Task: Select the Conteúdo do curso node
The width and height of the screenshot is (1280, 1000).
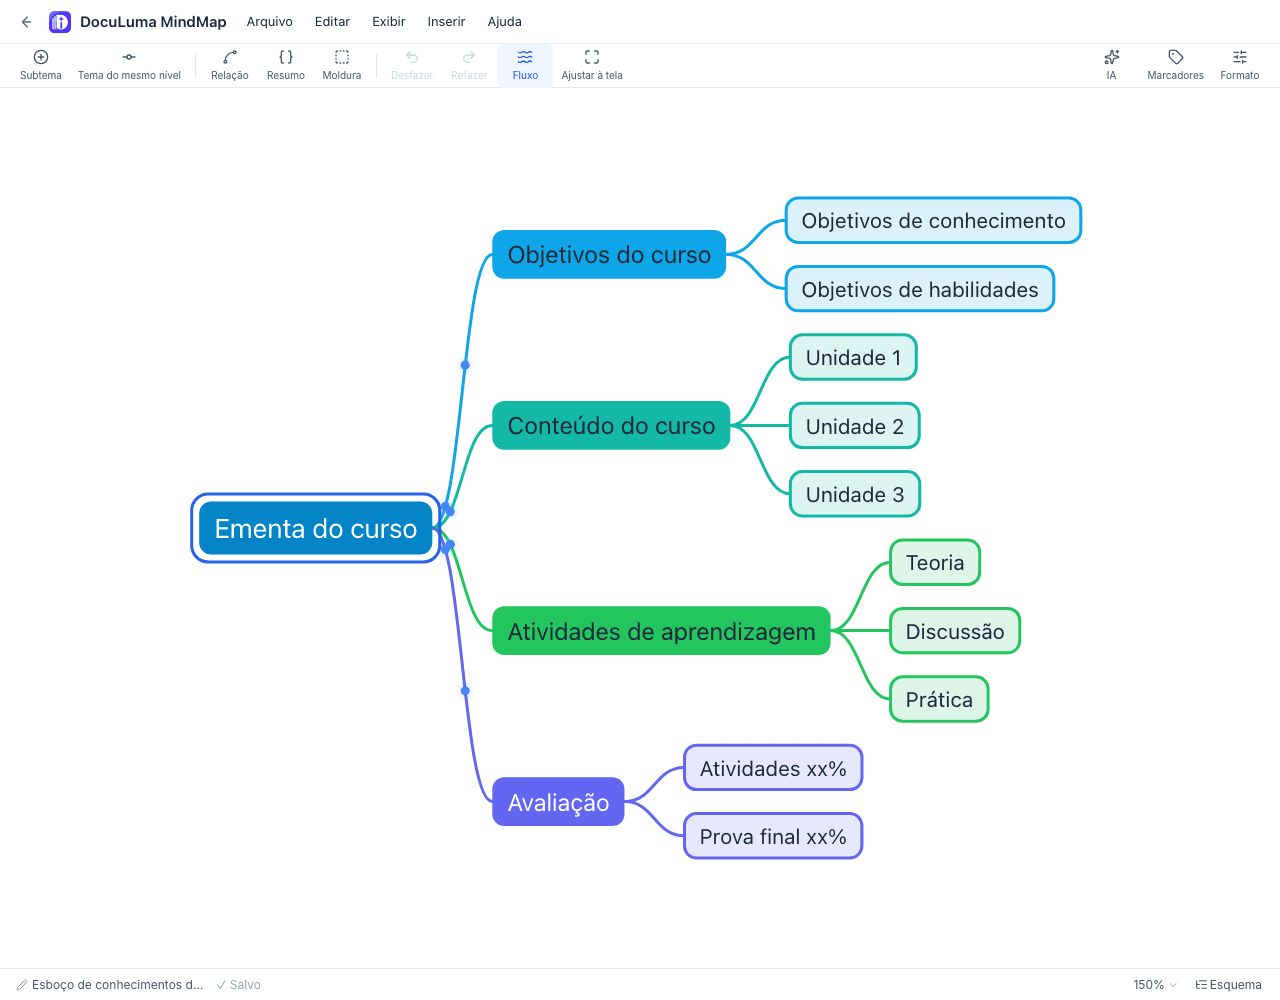Action: 611,426
